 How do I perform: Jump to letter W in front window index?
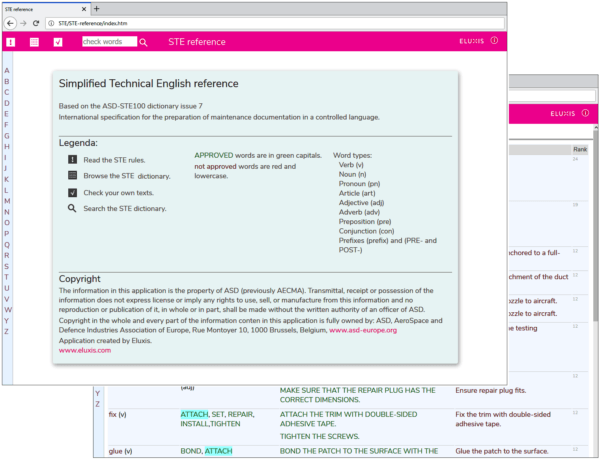tap(8, 309)
